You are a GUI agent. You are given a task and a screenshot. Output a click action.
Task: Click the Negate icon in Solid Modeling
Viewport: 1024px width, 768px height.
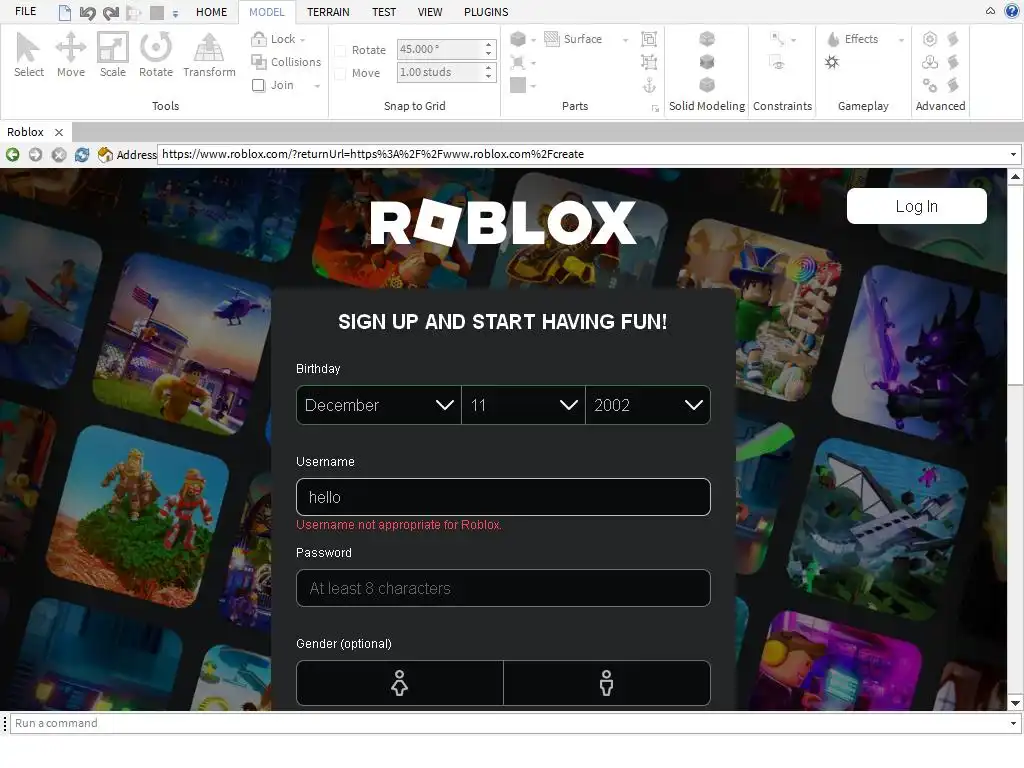pos(707,62)
